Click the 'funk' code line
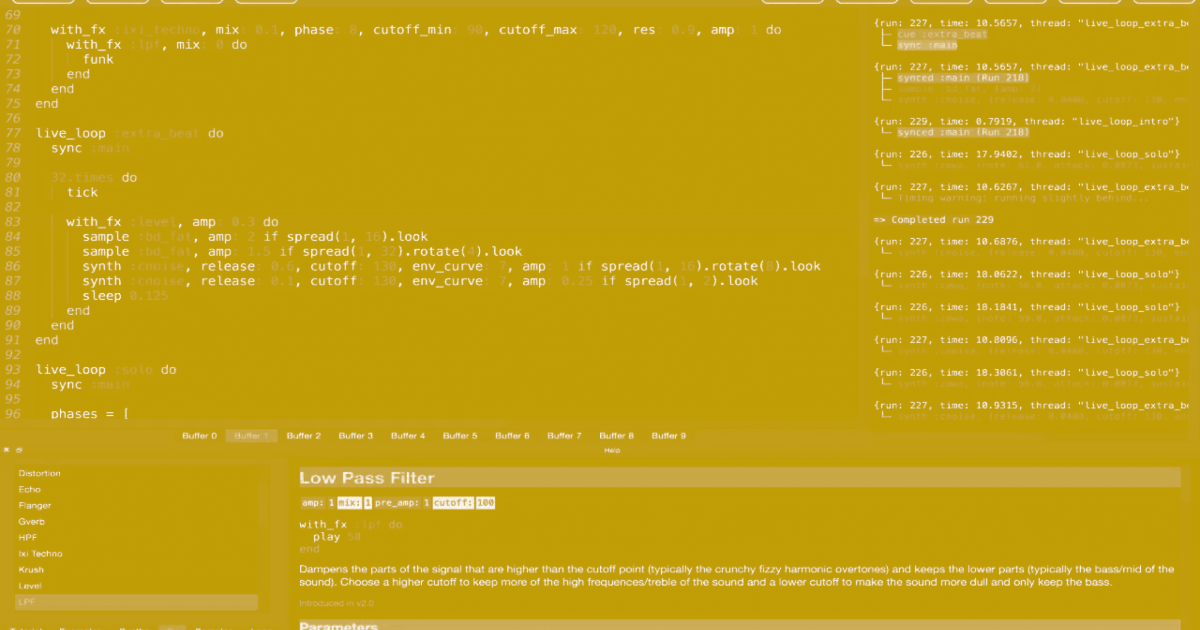Screen dimensions: 1200x630 pos(98,59)
